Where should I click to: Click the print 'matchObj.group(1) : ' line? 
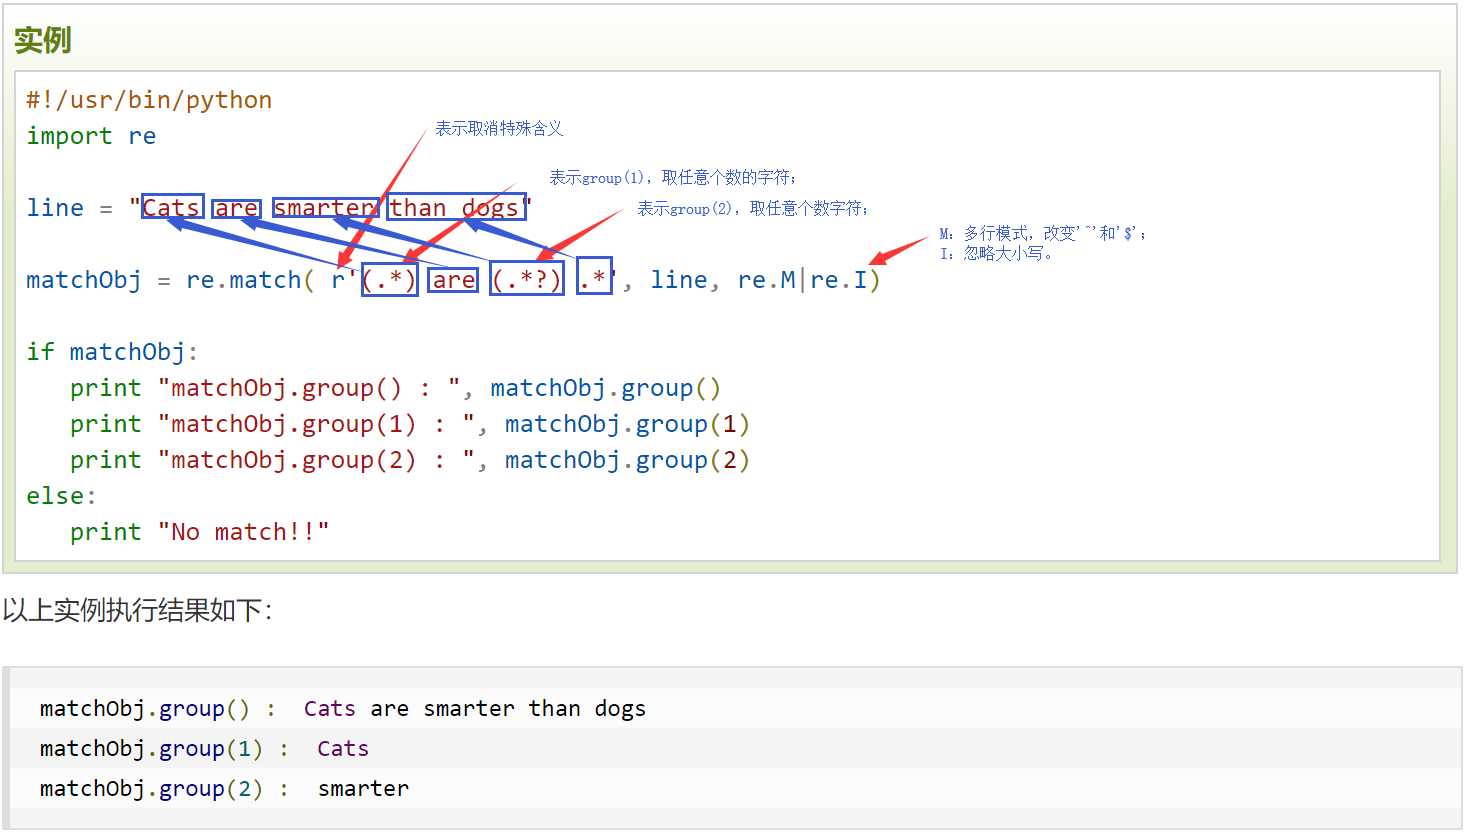(x=410, y=424)
